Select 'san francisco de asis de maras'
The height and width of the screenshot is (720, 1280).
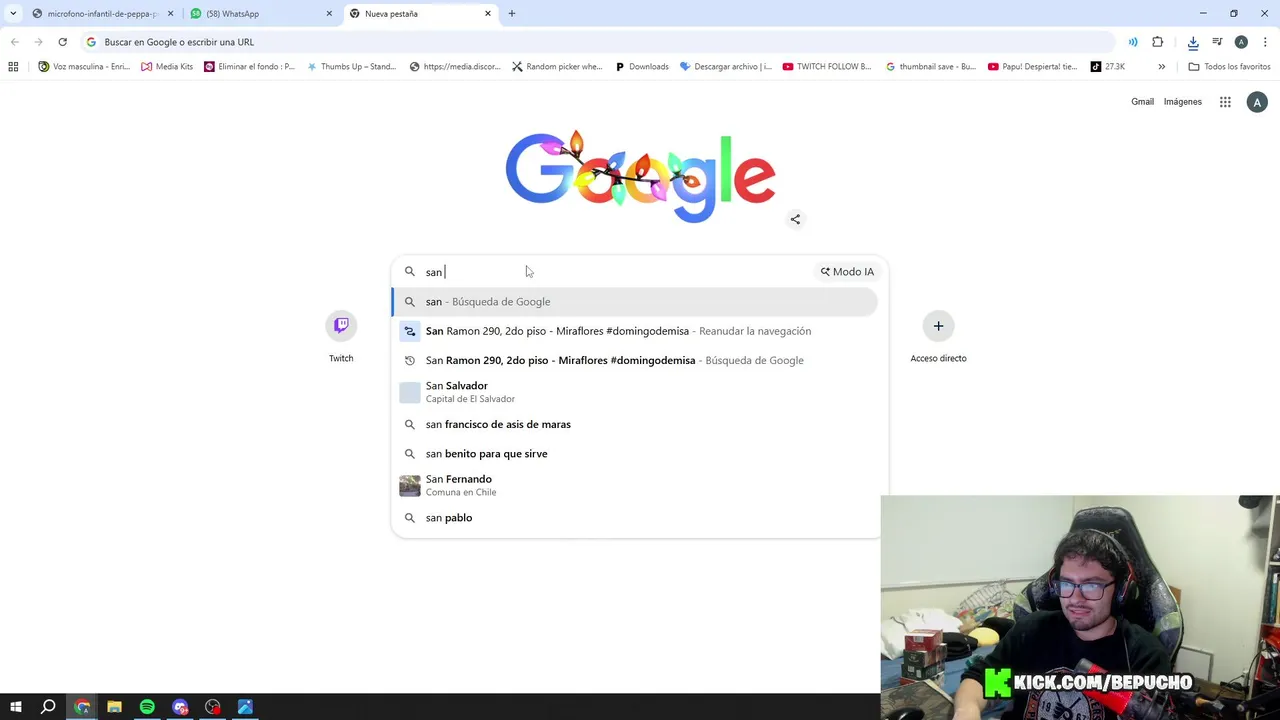point(635,424)
